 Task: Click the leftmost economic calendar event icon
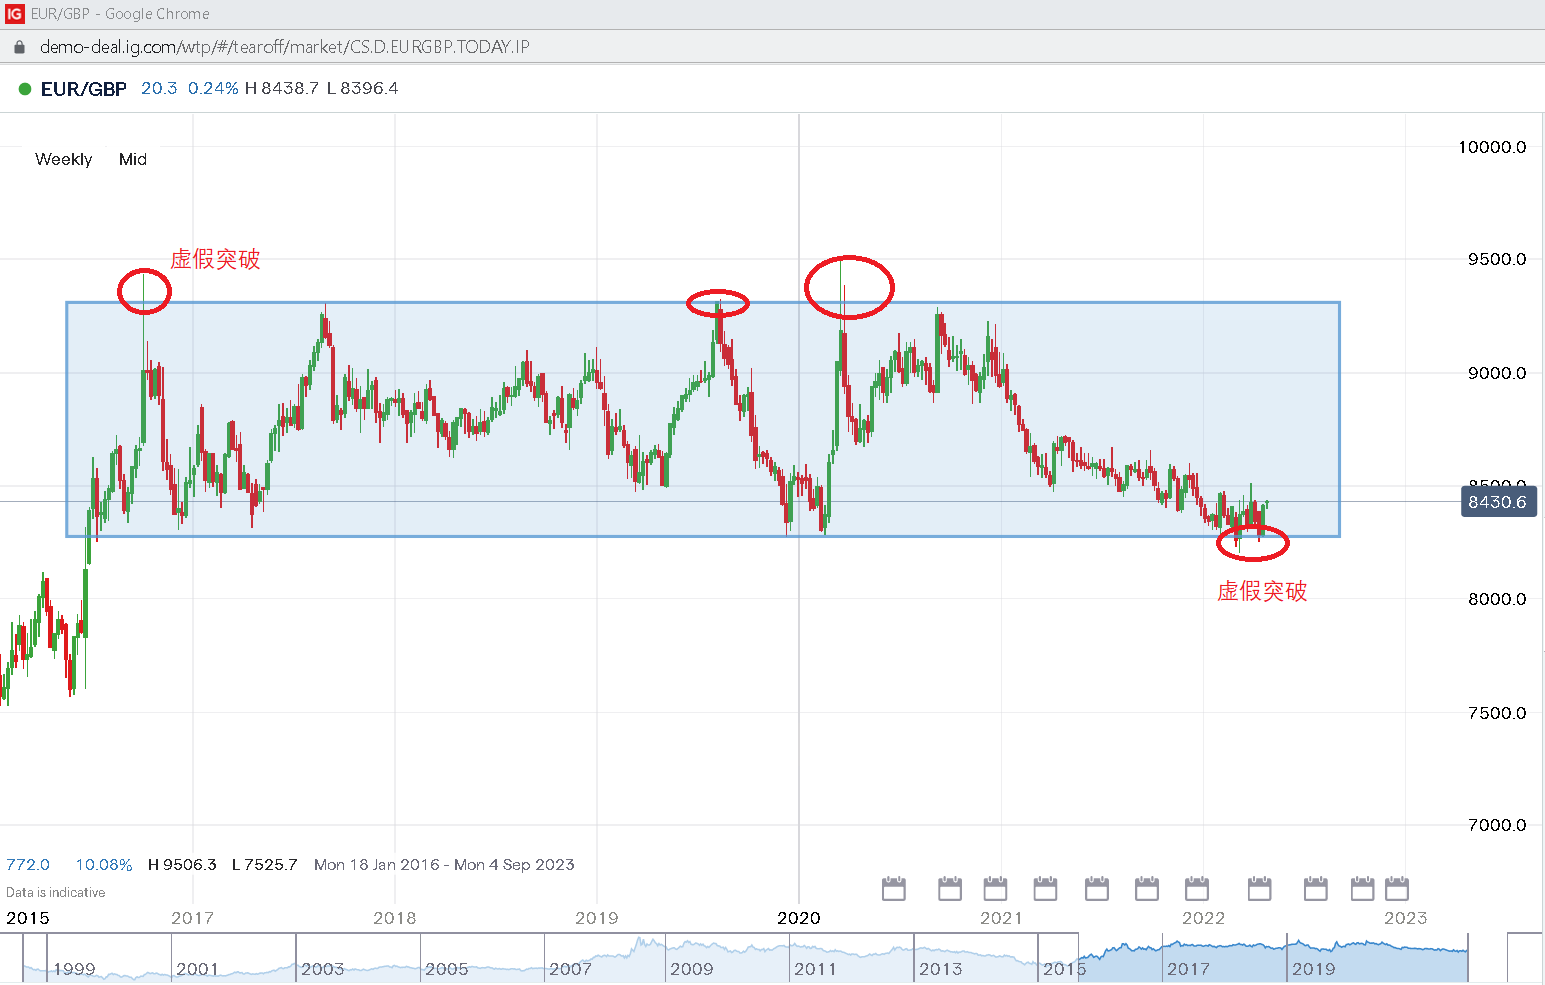[894, 888]
